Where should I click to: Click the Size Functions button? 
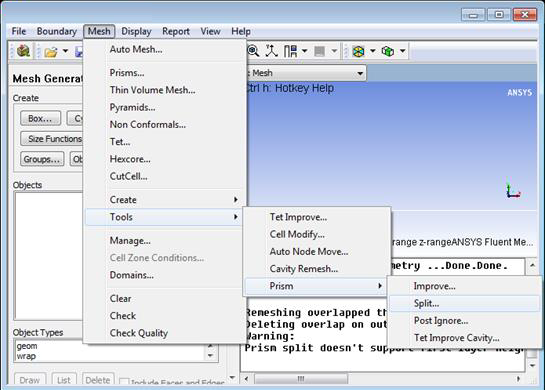(x=52, y=139)
